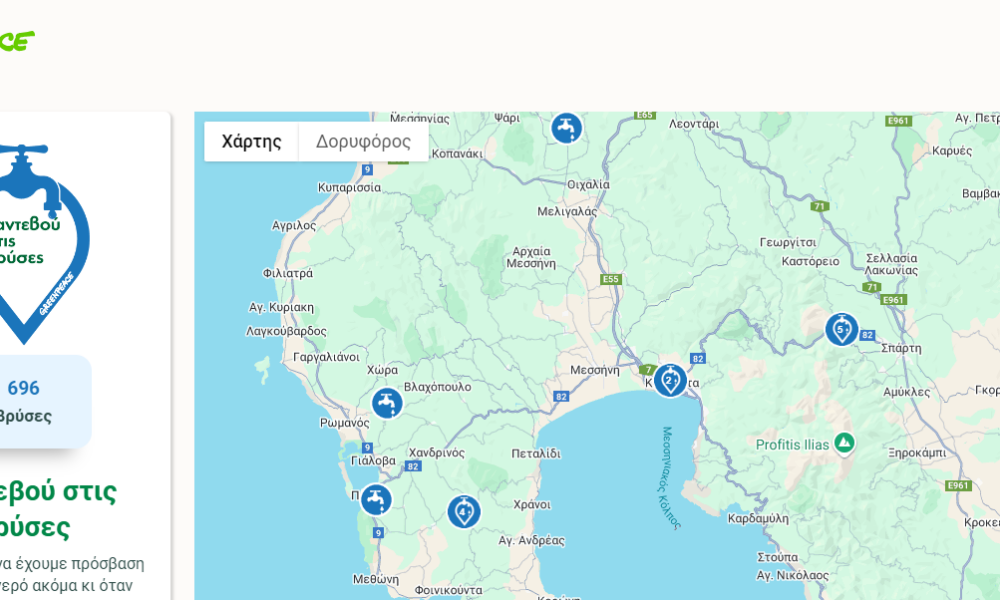
Task: Click the Γεωργίτσι town label
Action: click(788, 242)
